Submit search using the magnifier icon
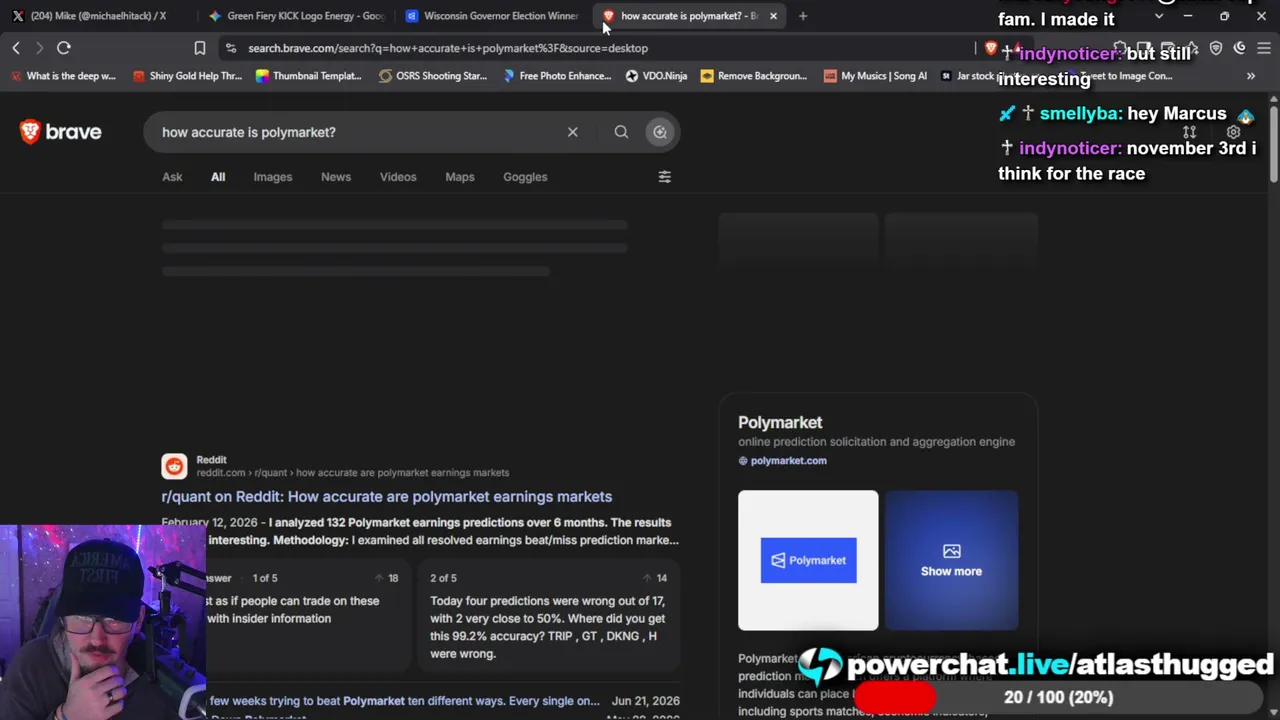The width and height of the screenshot is (1280, 720). pos(621,132)
